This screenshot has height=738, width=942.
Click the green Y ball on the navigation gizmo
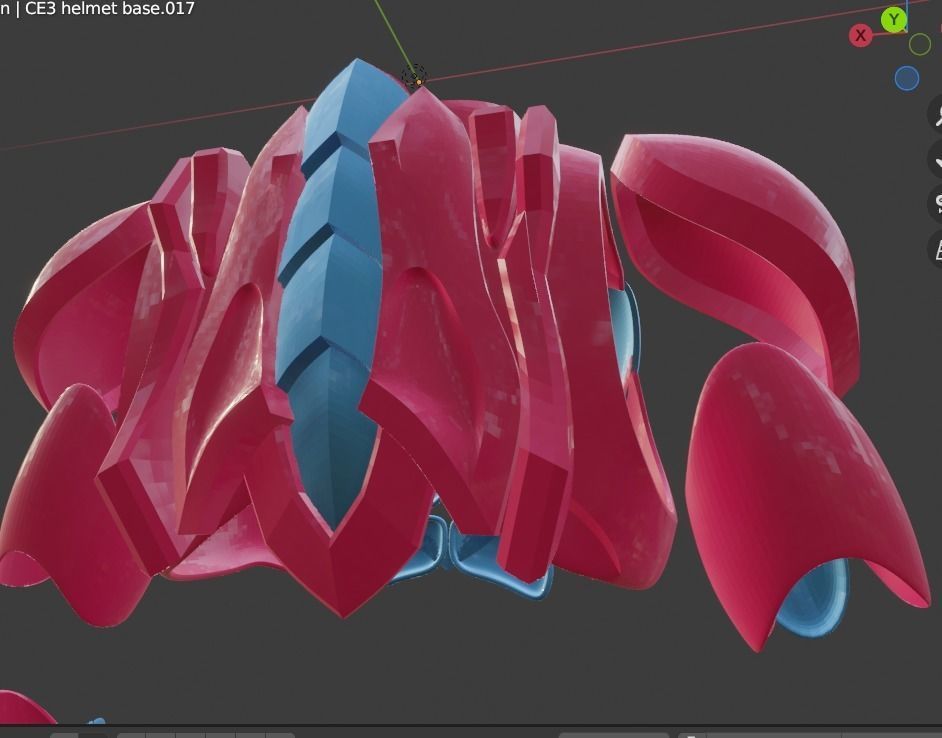pyautogui.click(x=892, y=18)
